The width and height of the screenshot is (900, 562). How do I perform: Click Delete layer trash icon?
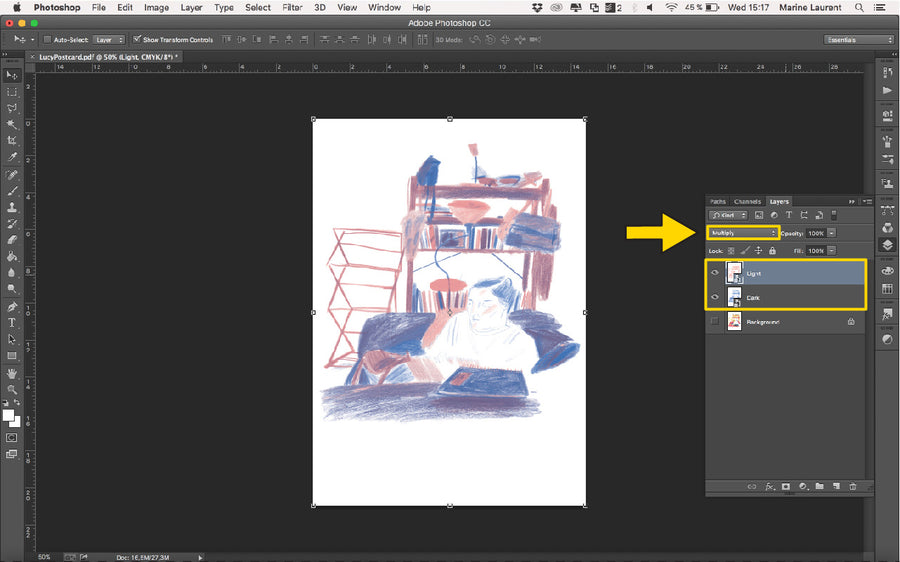click(x=853, y=486)
